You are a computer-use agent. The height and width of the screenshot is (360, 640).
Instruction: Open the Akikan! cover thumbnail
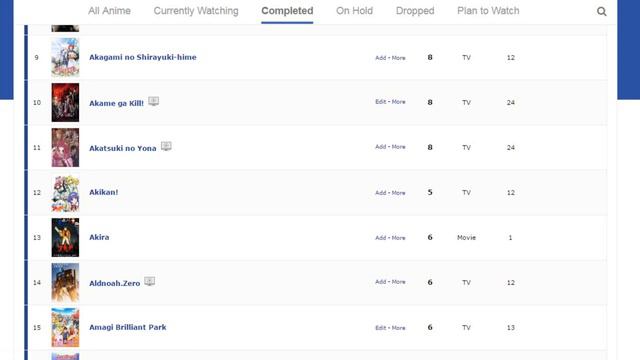click(x=65, y=192)
